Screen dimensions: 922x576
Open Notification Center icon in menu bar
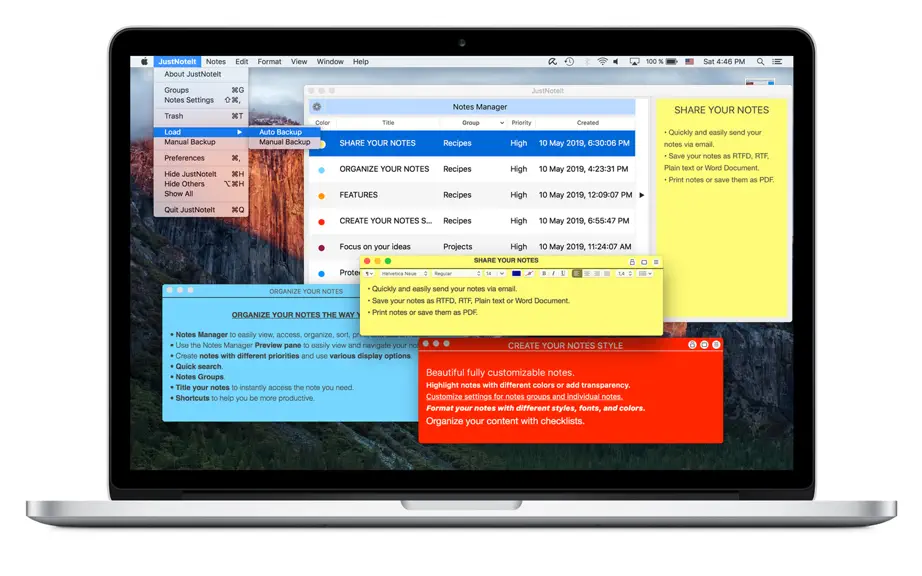(777, 61)
